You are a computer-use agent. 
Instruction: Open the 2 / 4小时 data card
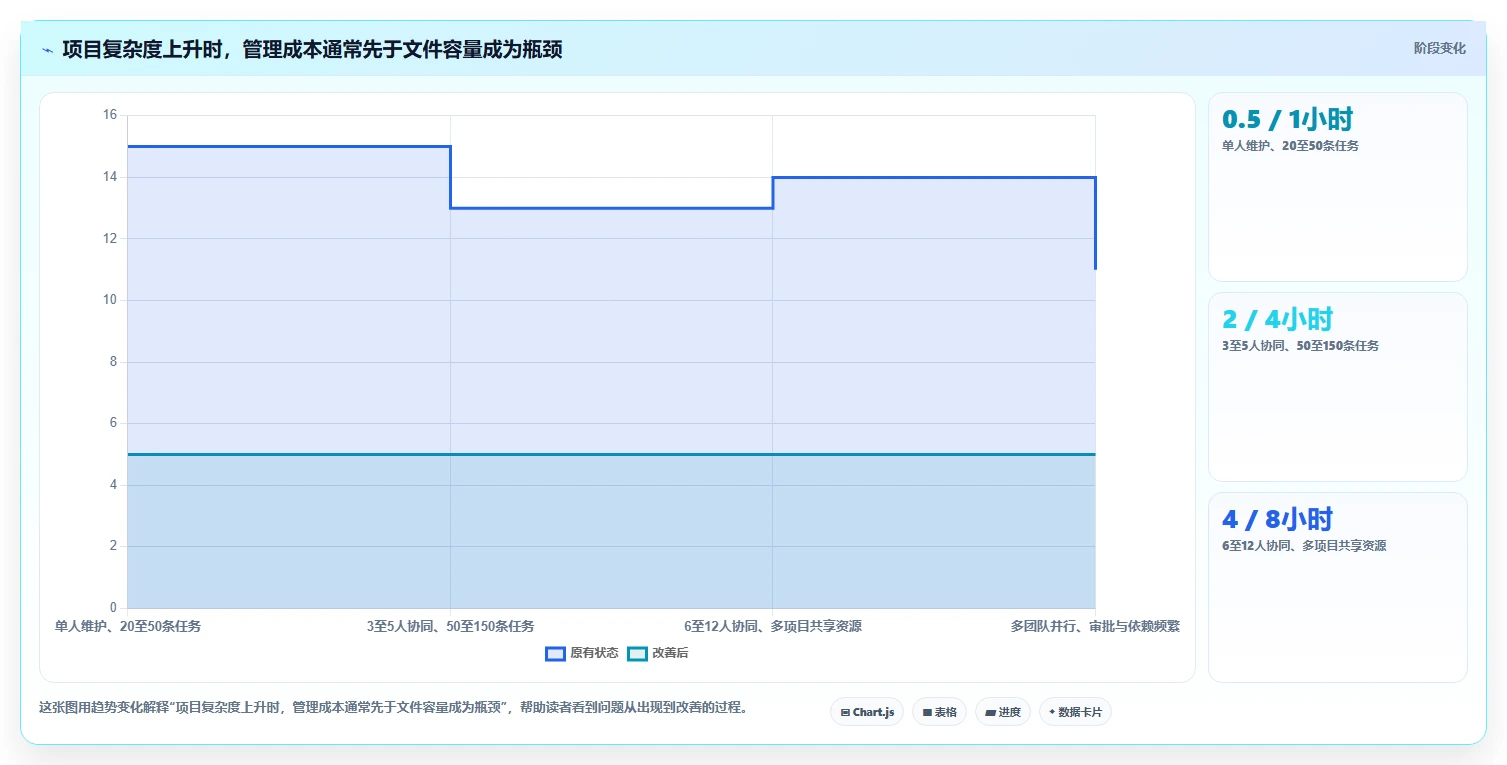tap(1338, 387)
